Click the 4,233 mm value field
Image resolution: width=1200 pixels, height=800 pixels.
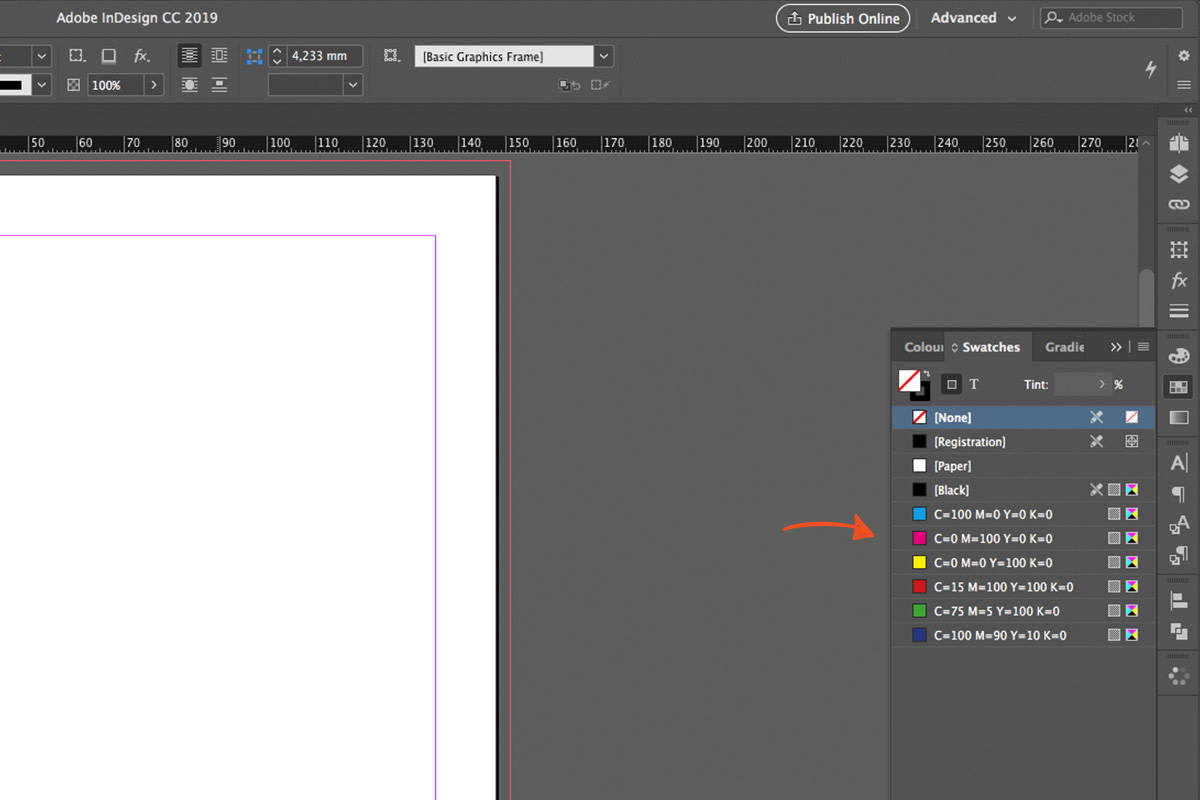(x=324, y=57)
